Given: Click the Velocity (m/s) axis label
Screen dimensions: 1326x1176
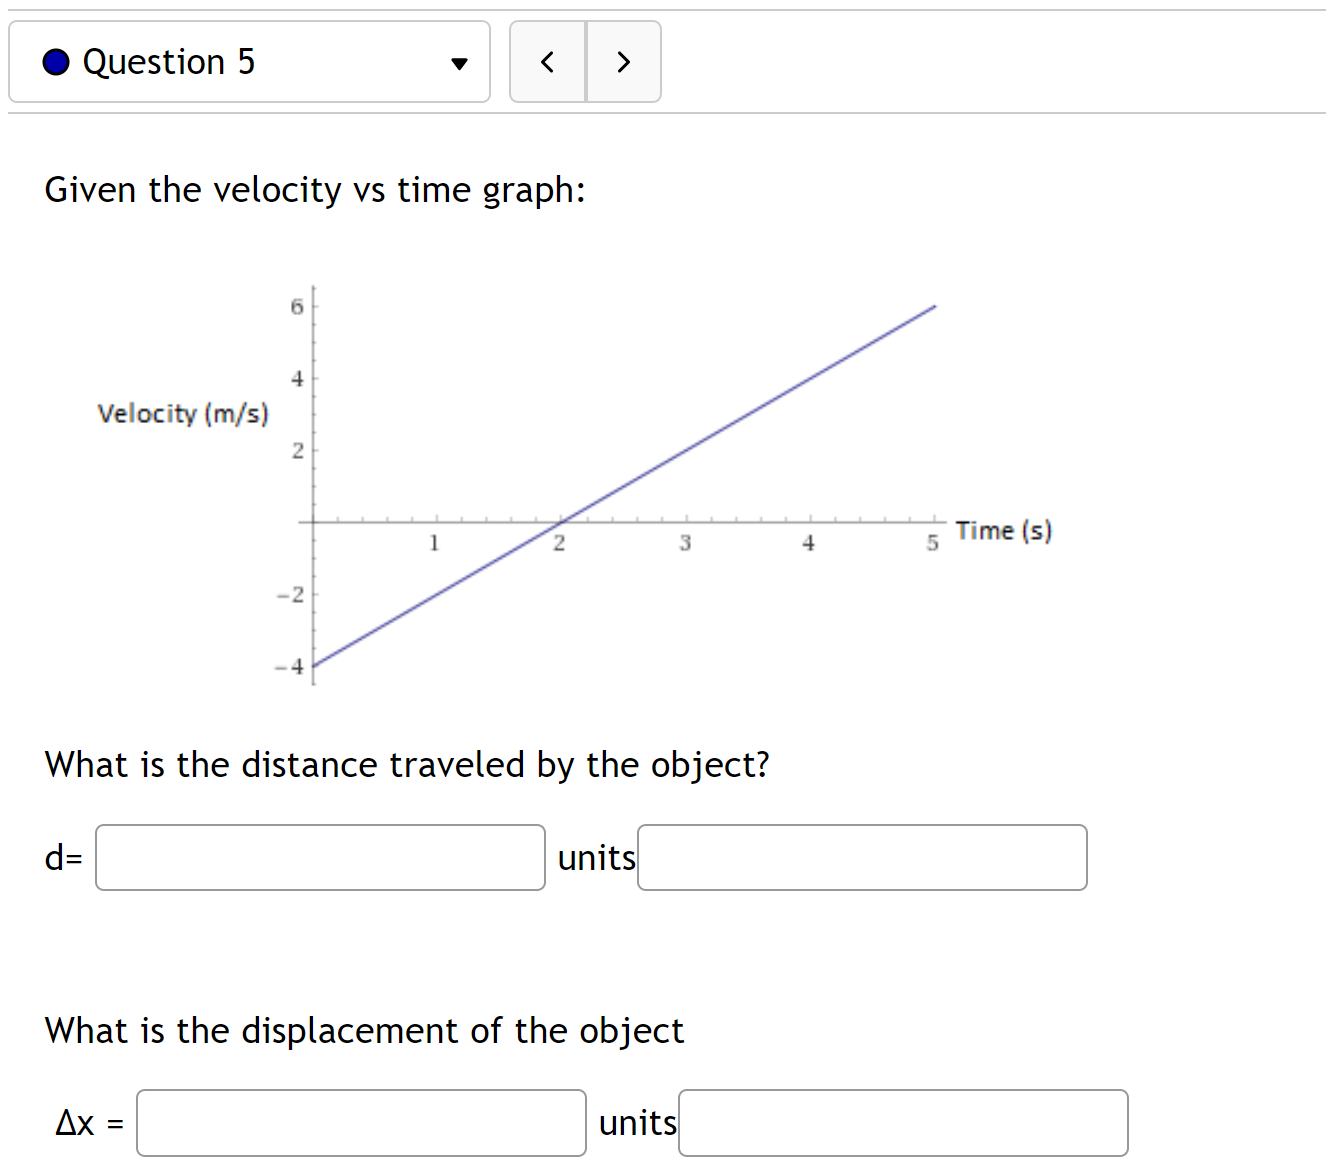Looking at the screenshot, I should pyautogui.click(x=183, y=413).
